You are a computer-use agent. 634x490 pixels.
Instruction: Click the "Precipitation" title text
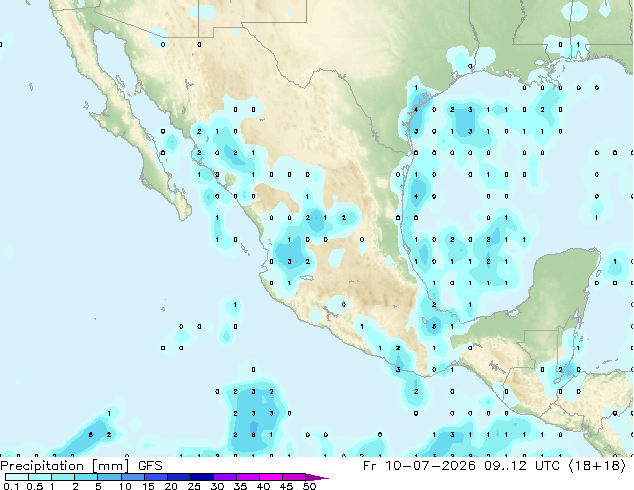tap(42, 466)
